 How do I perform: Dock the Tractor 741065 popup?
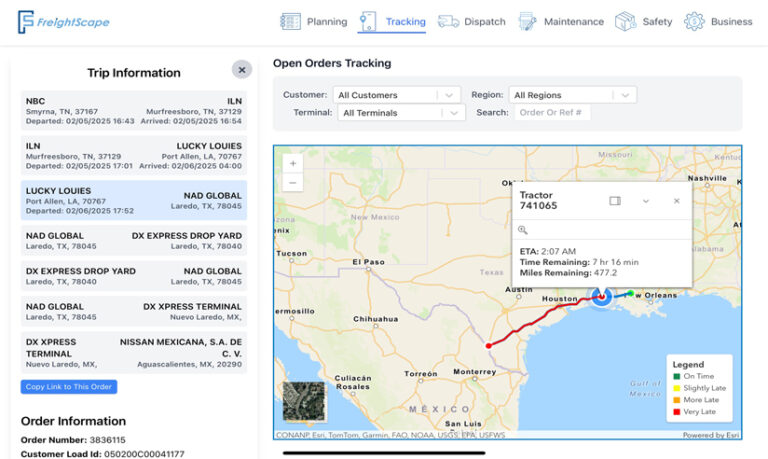tap(615, 201)
